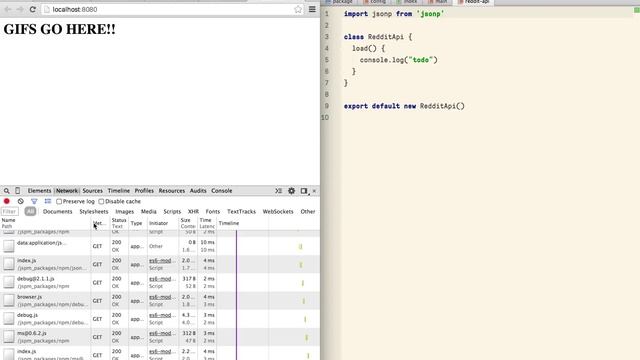
Task: Go forward in the browser
Action: (x=20, y=9)
